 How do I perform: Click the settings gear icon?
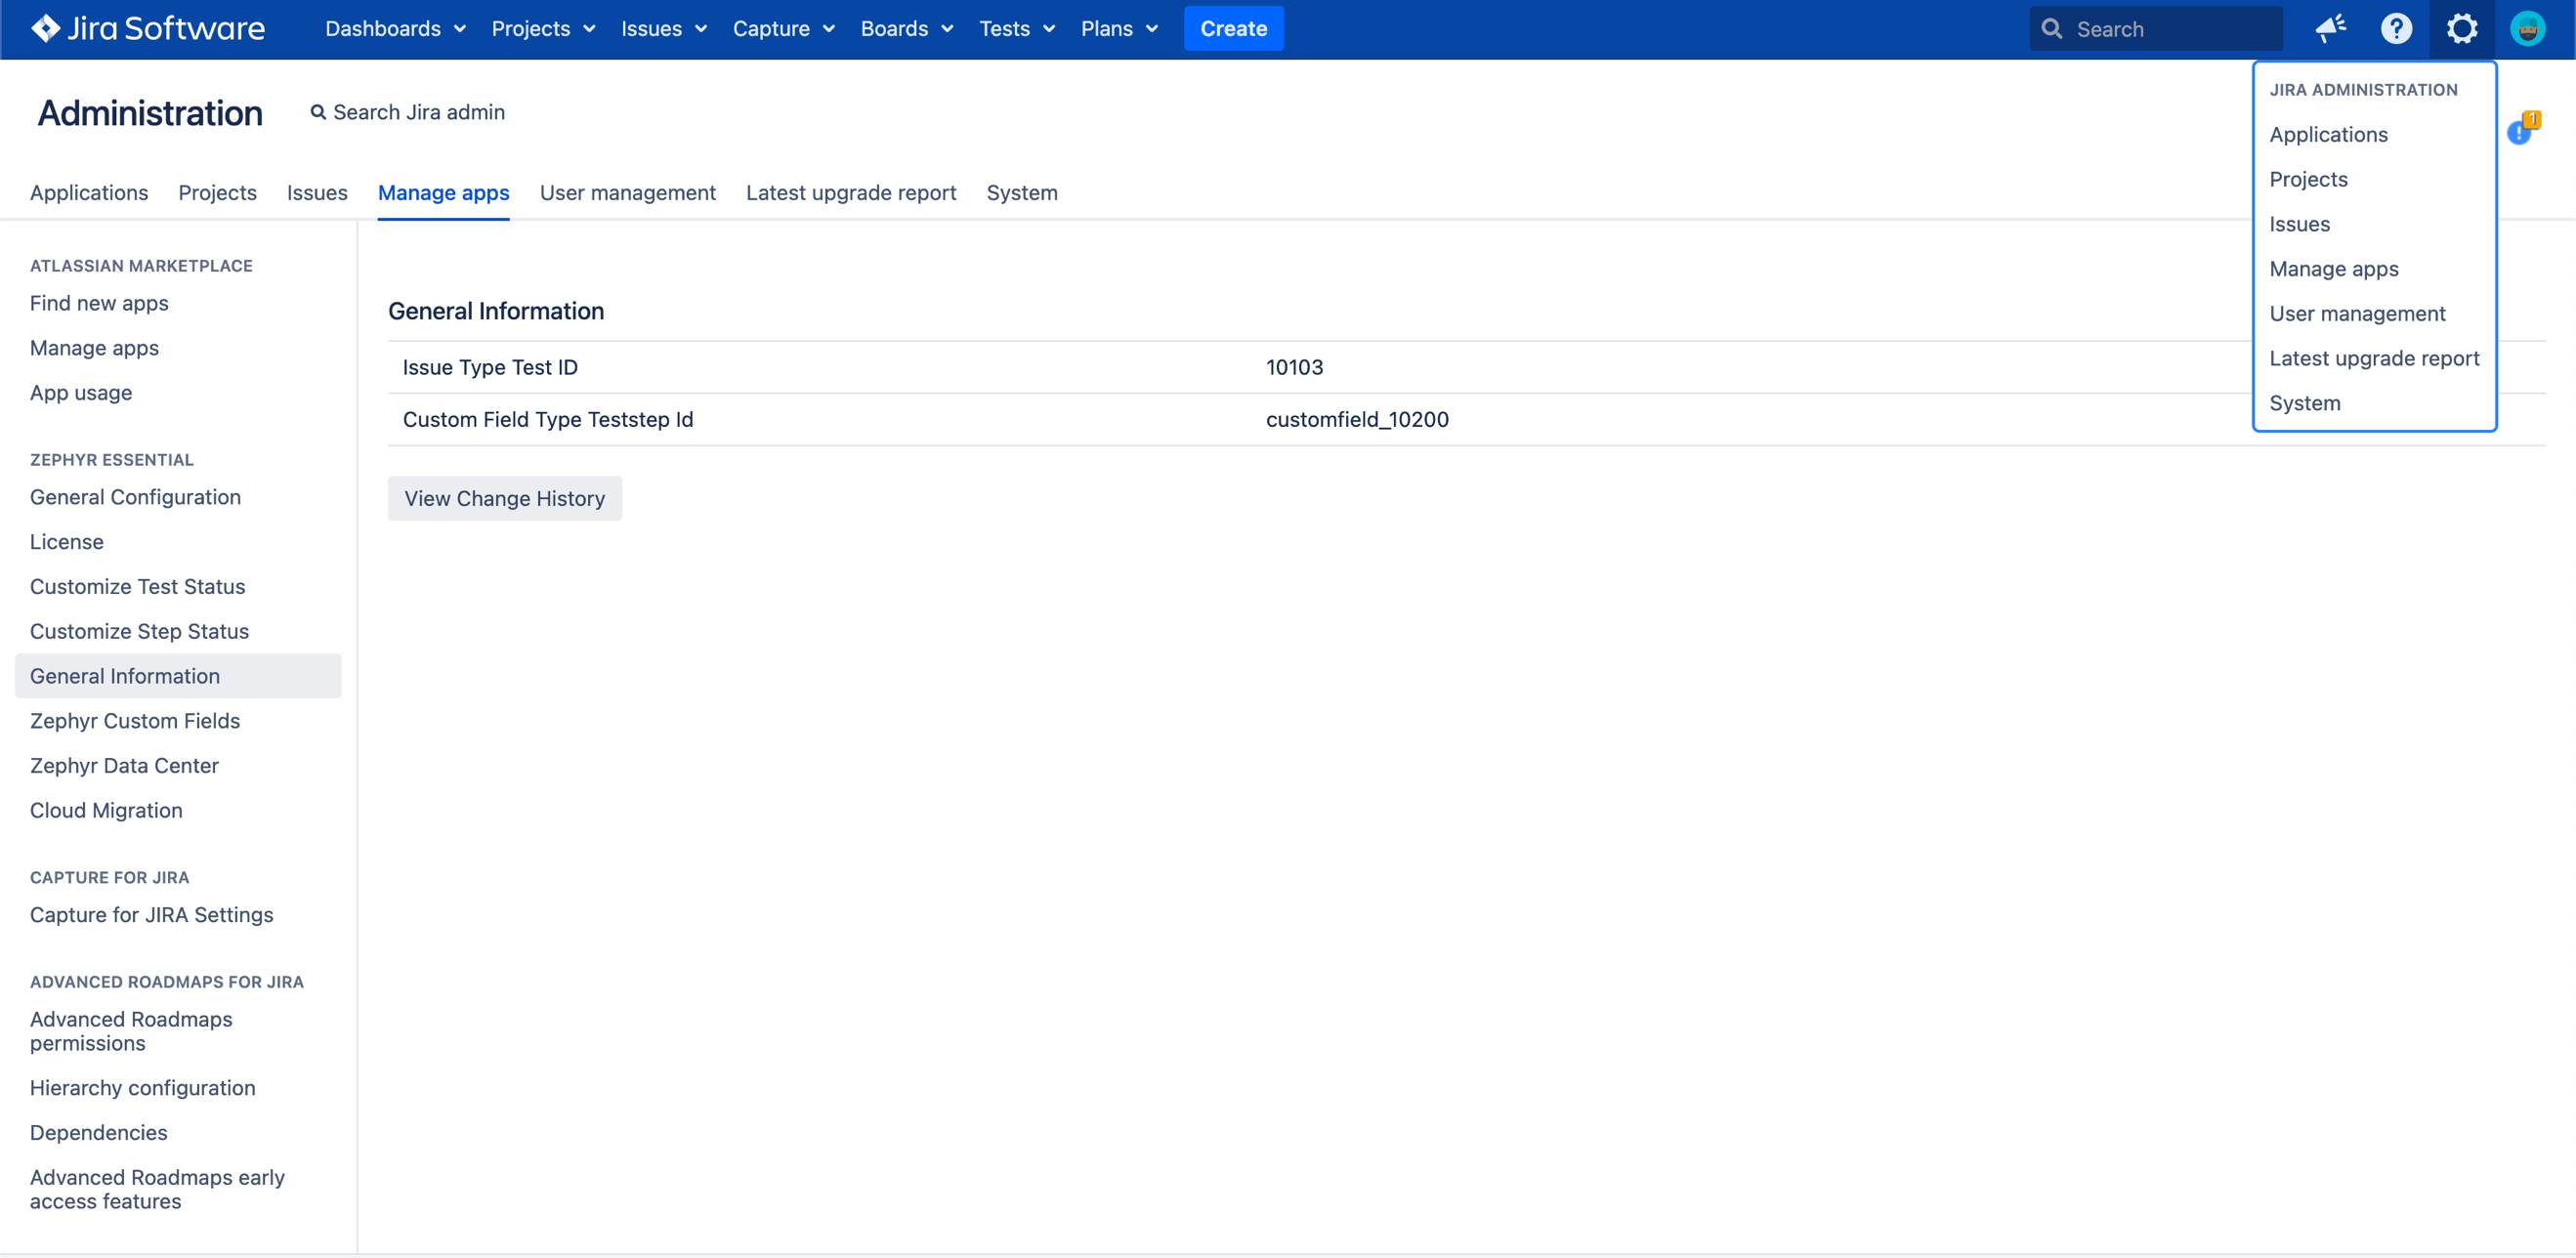coord(2461,29)
